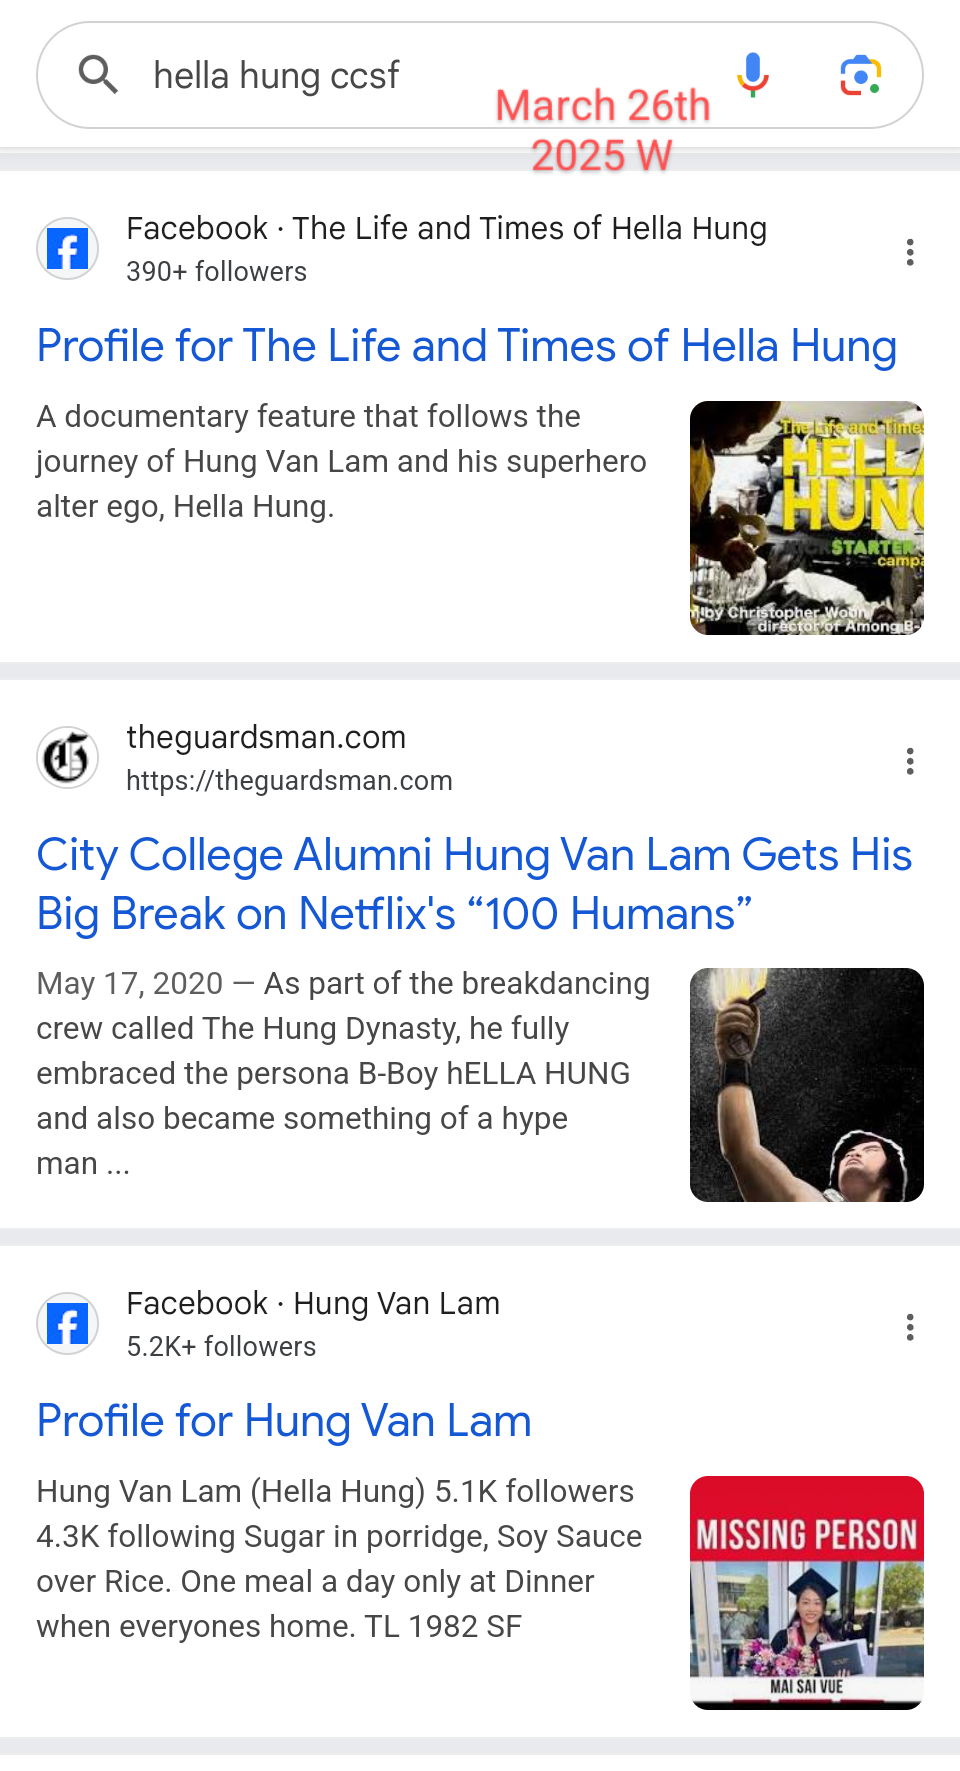The image size is (960, 1771).
Task: Click Facebook · Hung Van Lam source label
Action: (313, 1304)
